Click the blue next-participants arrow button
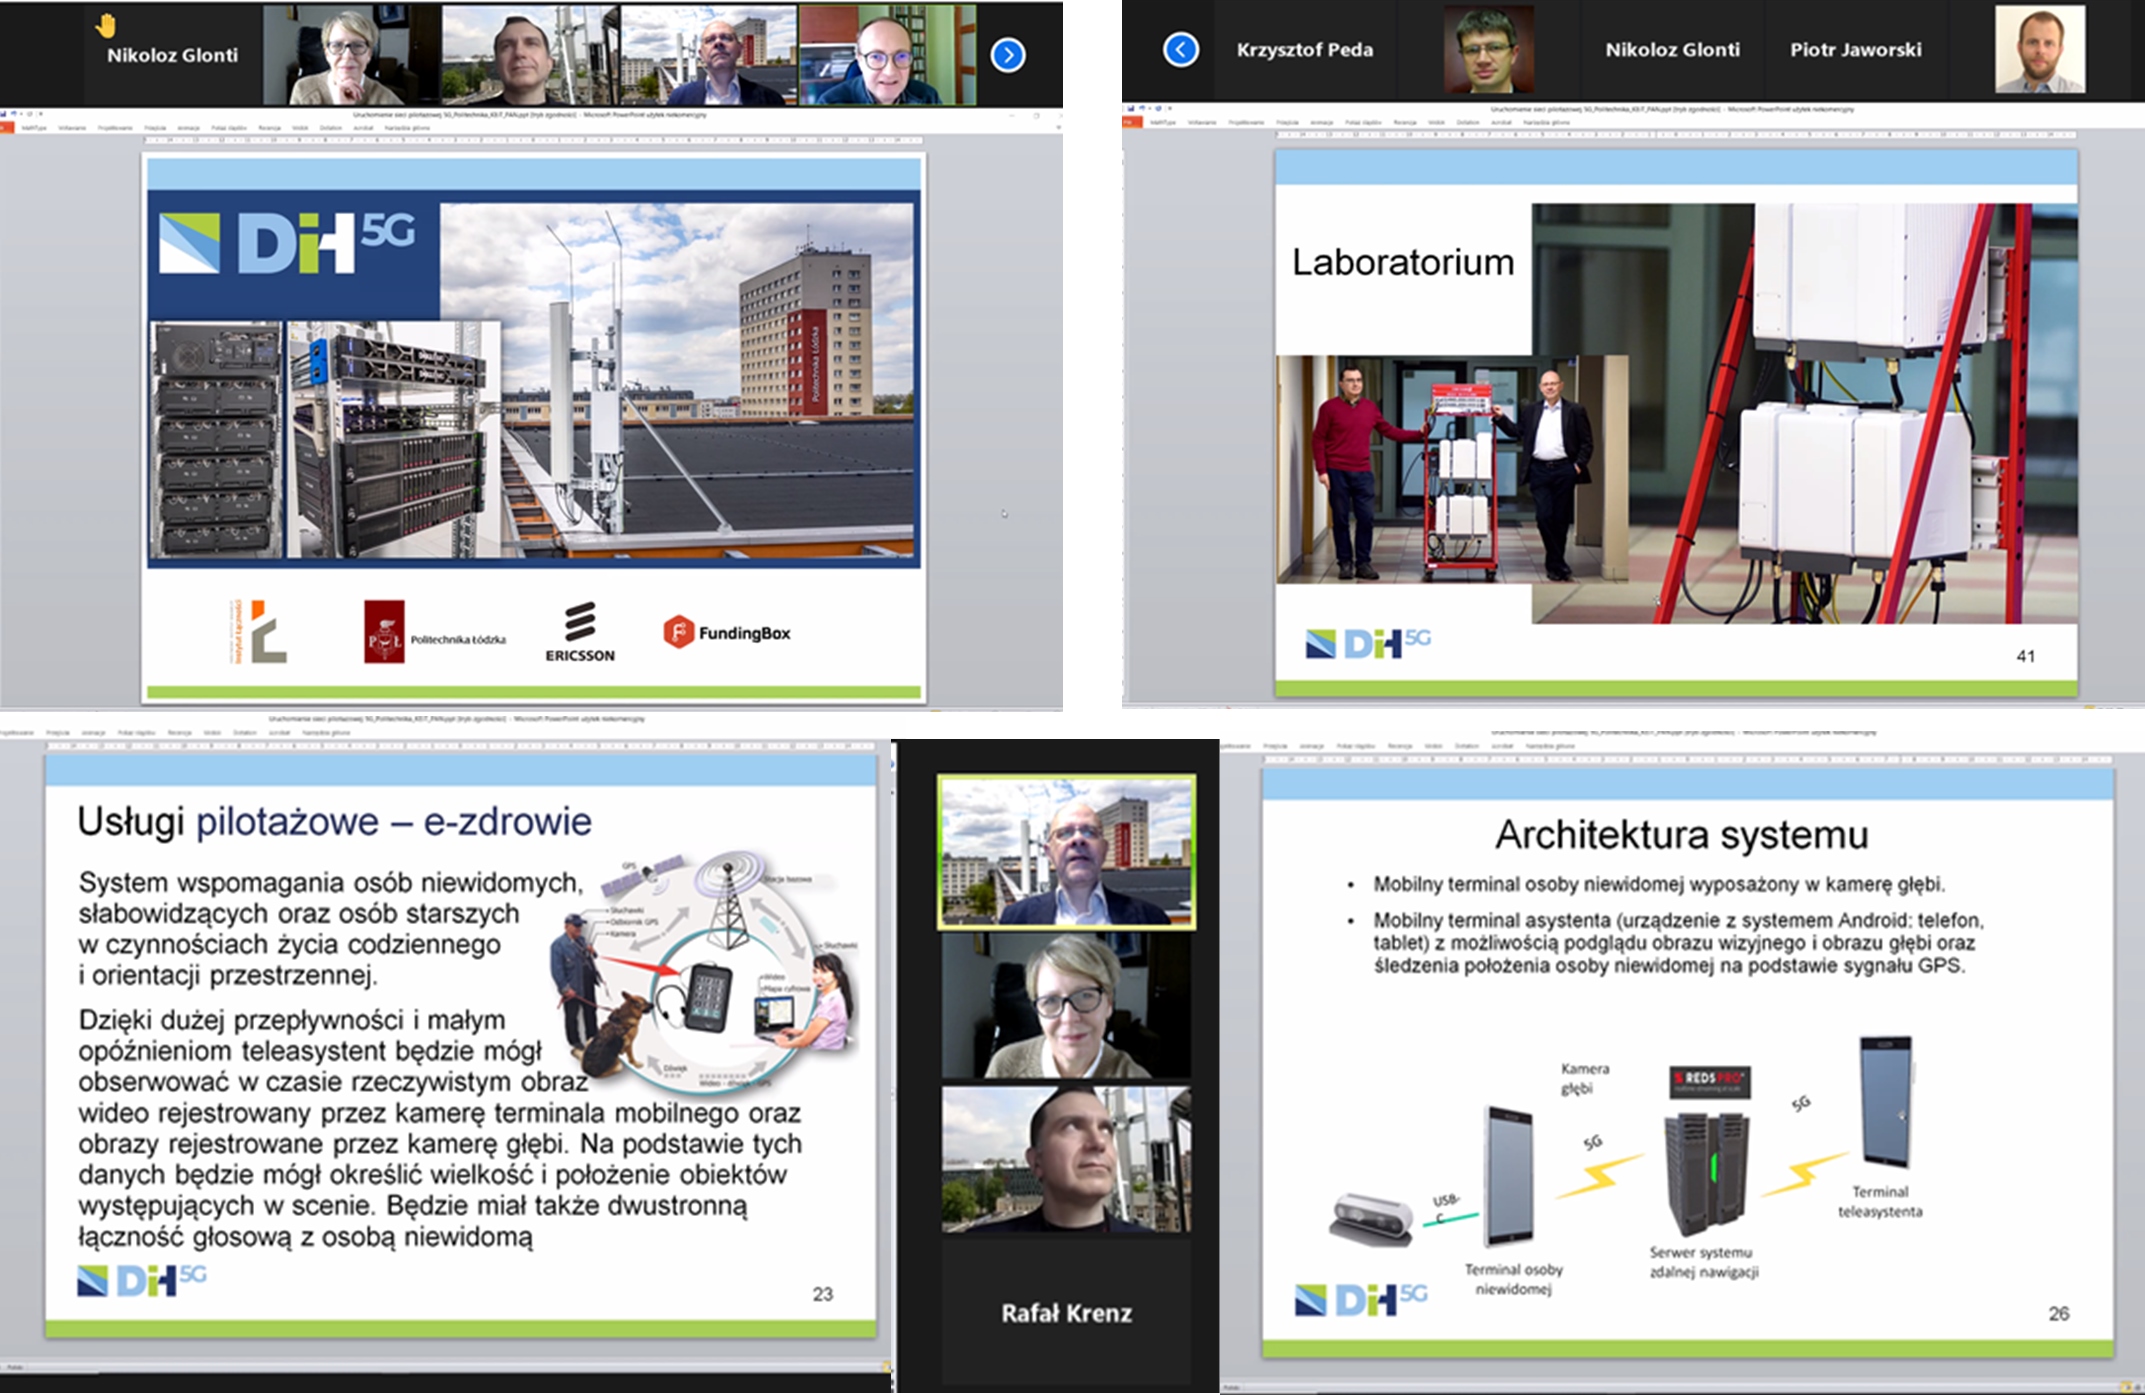This screenshot has width=2145, height=1395. (x=1007, y=55)
